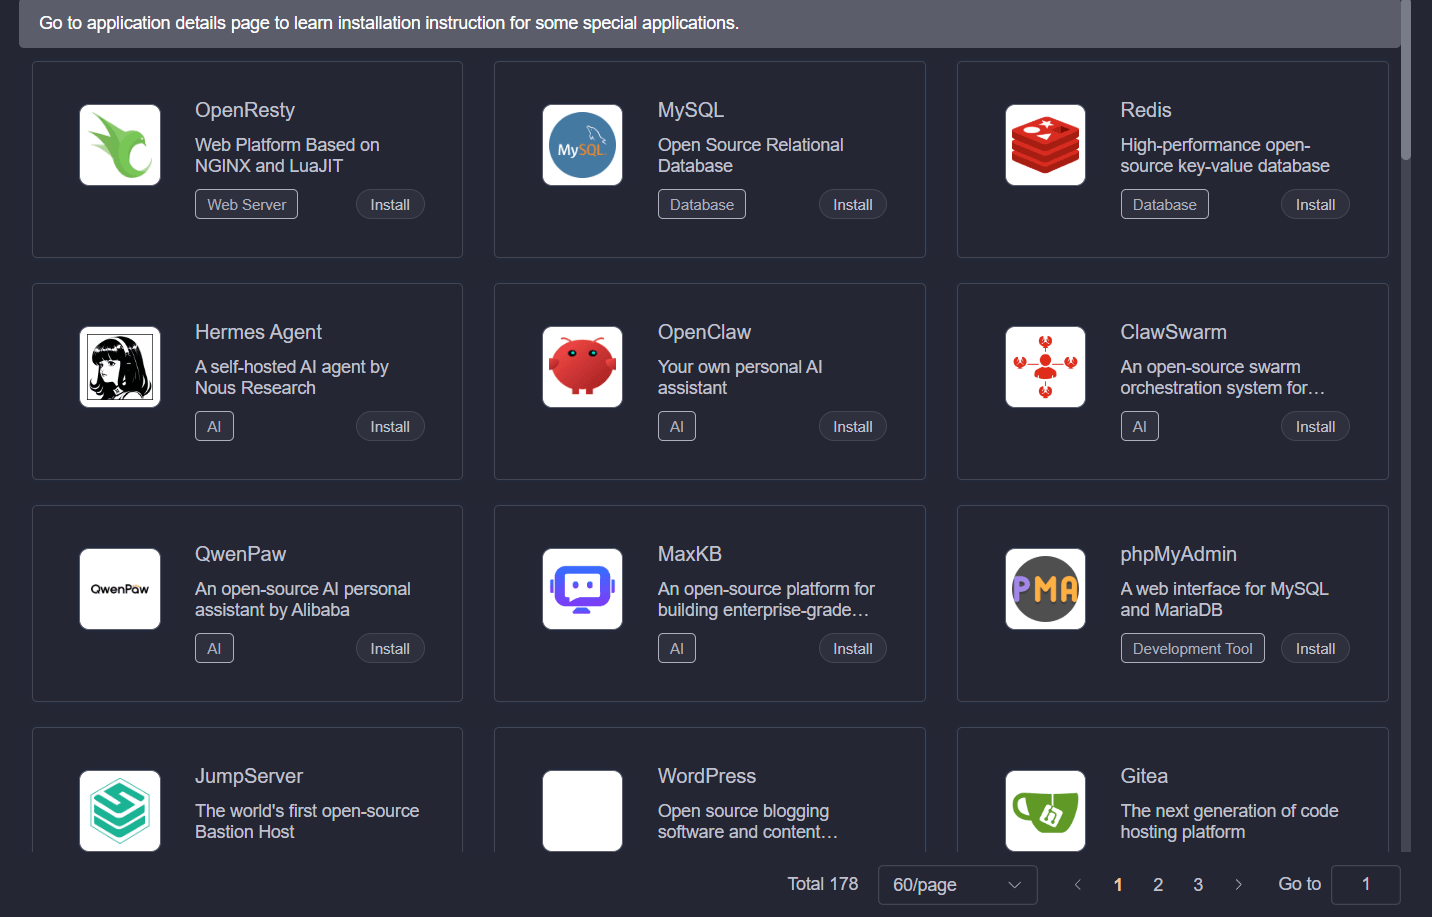Click the vertical scrollbar thumb
This screenshot has height=917, width=1432.
tap(1406, 80)
